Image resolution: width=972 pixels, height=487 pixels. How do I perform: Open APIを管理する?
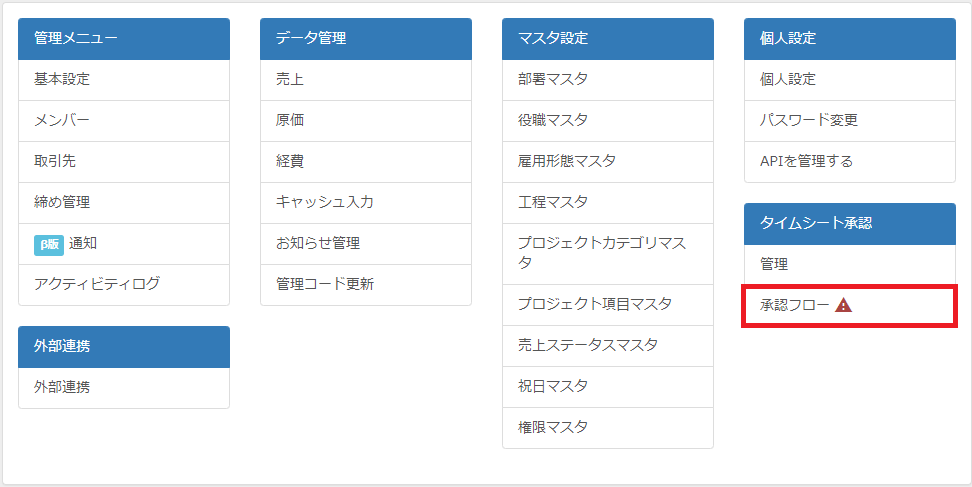point(849,161)
